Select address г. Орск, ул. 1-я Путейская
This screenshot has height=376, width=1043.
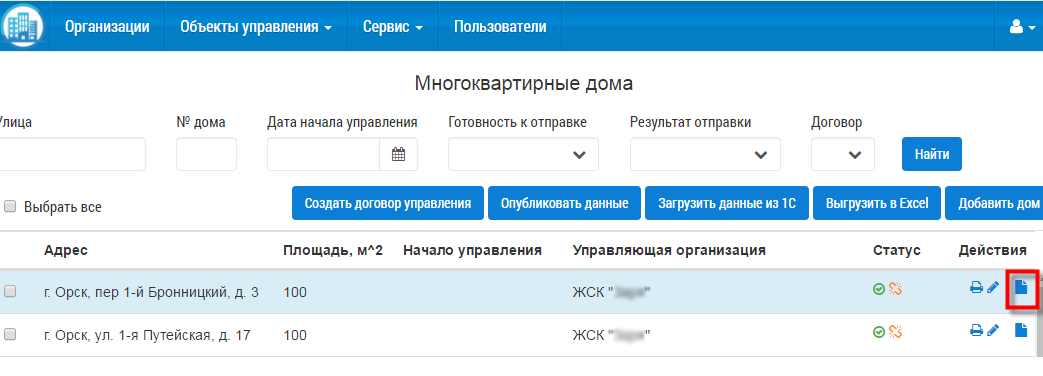[x=147, y=335]
